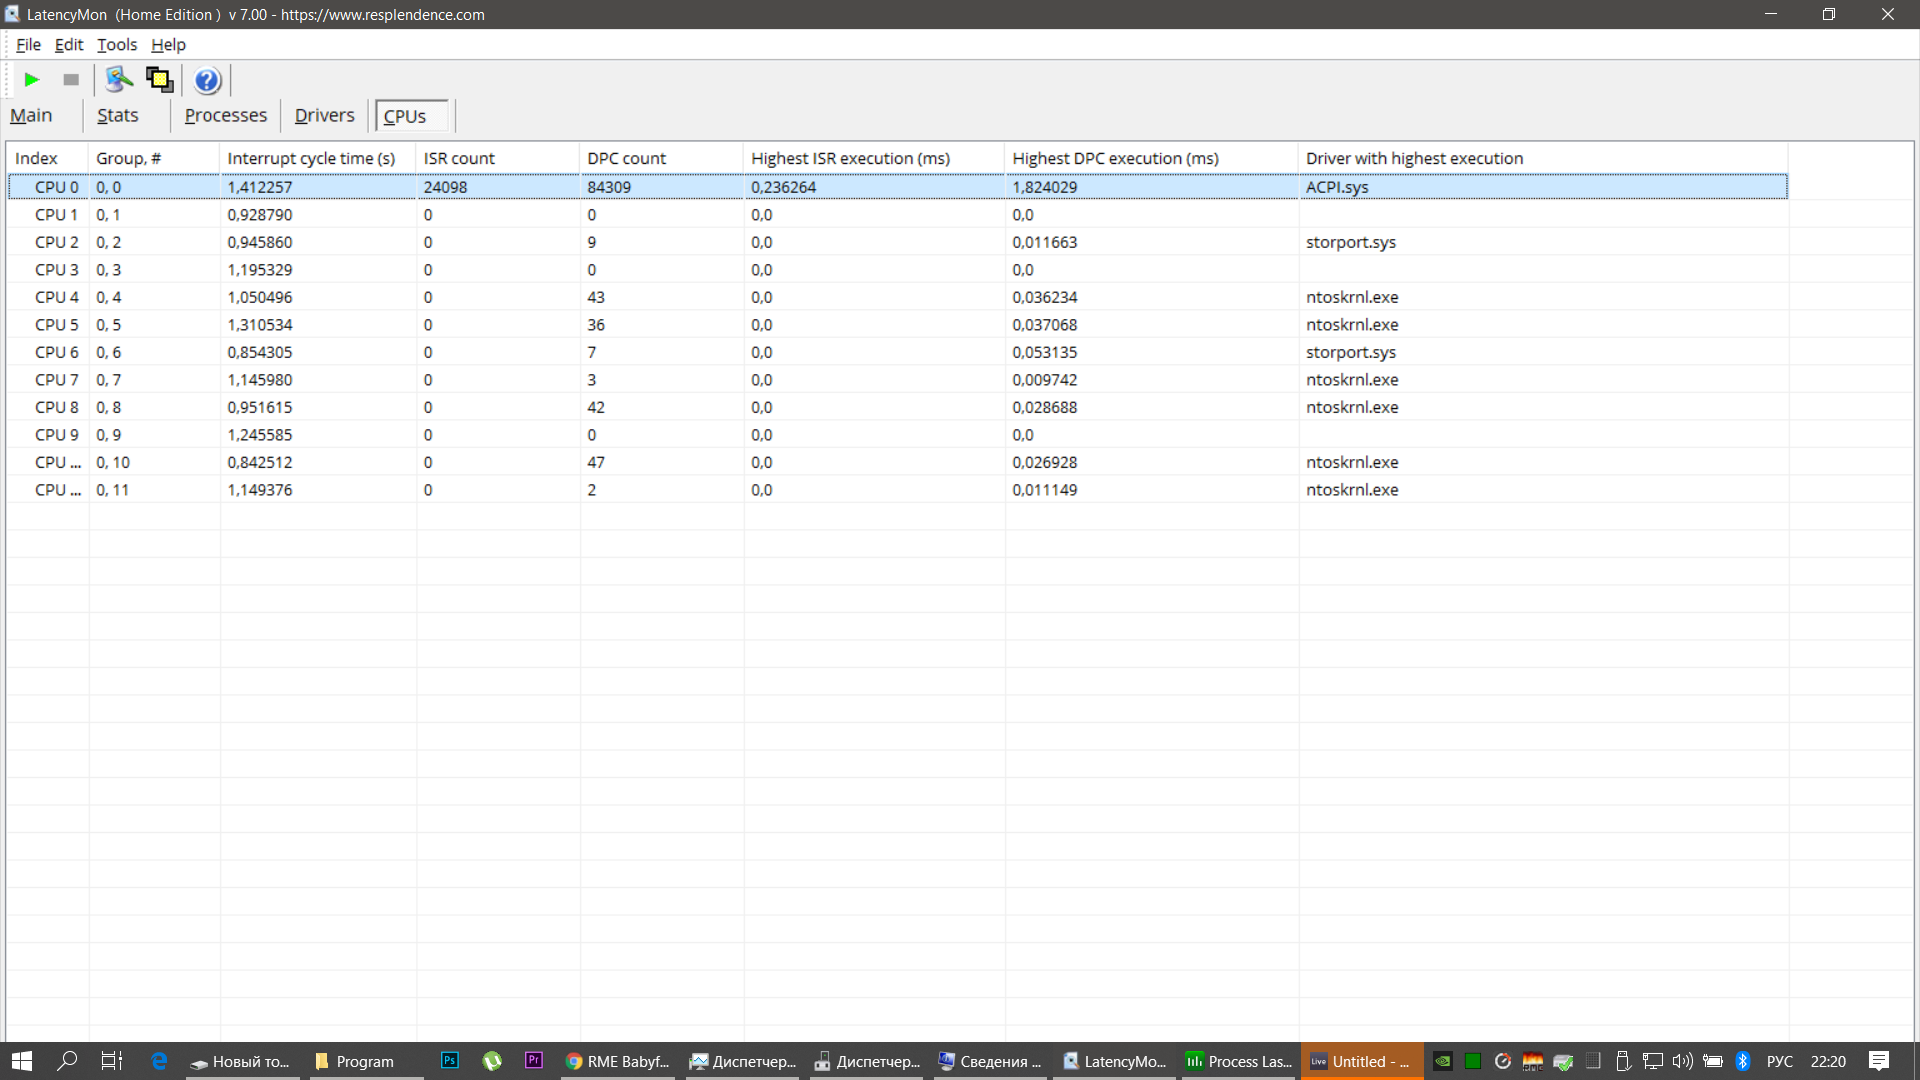This screenshot has height=1080, width=1920.
Task: Switch to the Main tab
Action: tap(31, 116)
